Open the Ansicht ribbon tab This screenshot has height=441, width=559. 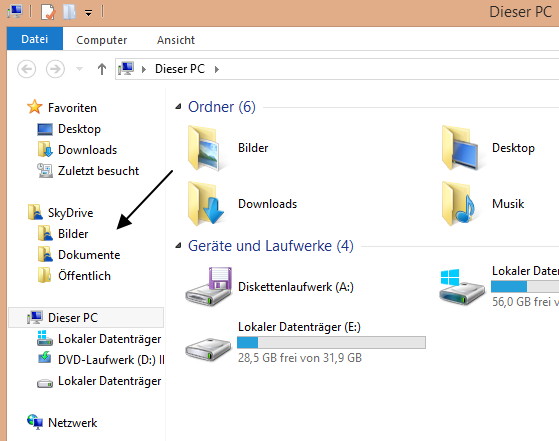click(x=176, y=40)
